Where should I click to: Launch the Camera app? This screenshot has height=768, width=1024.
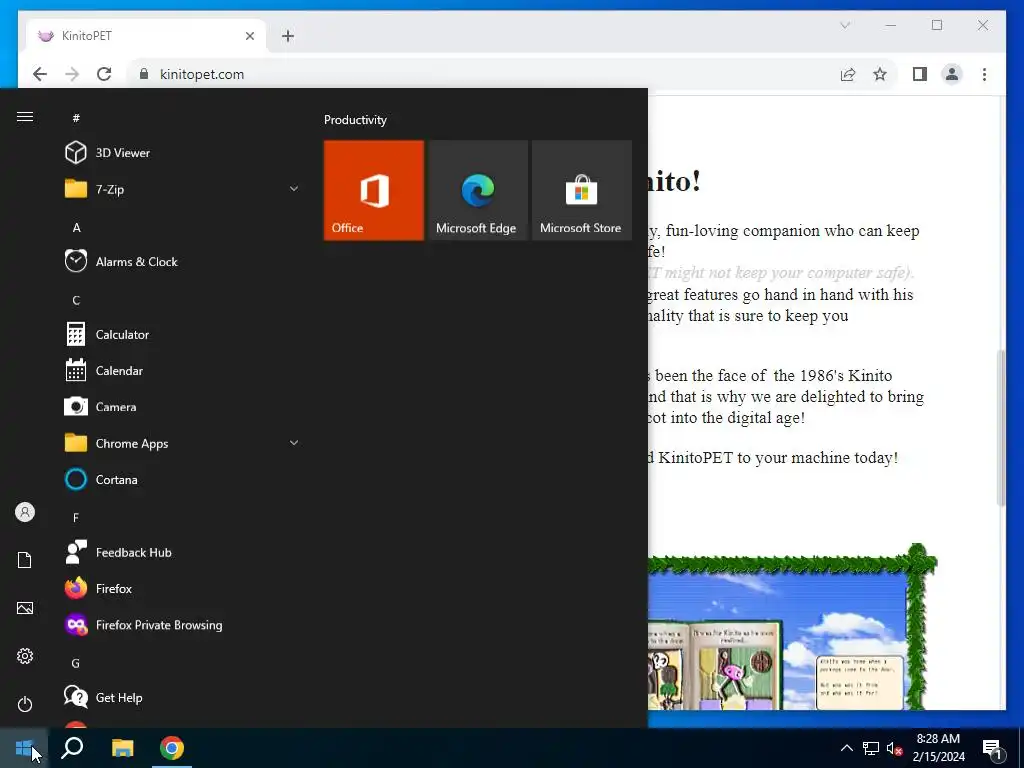(x=182, y=407)
